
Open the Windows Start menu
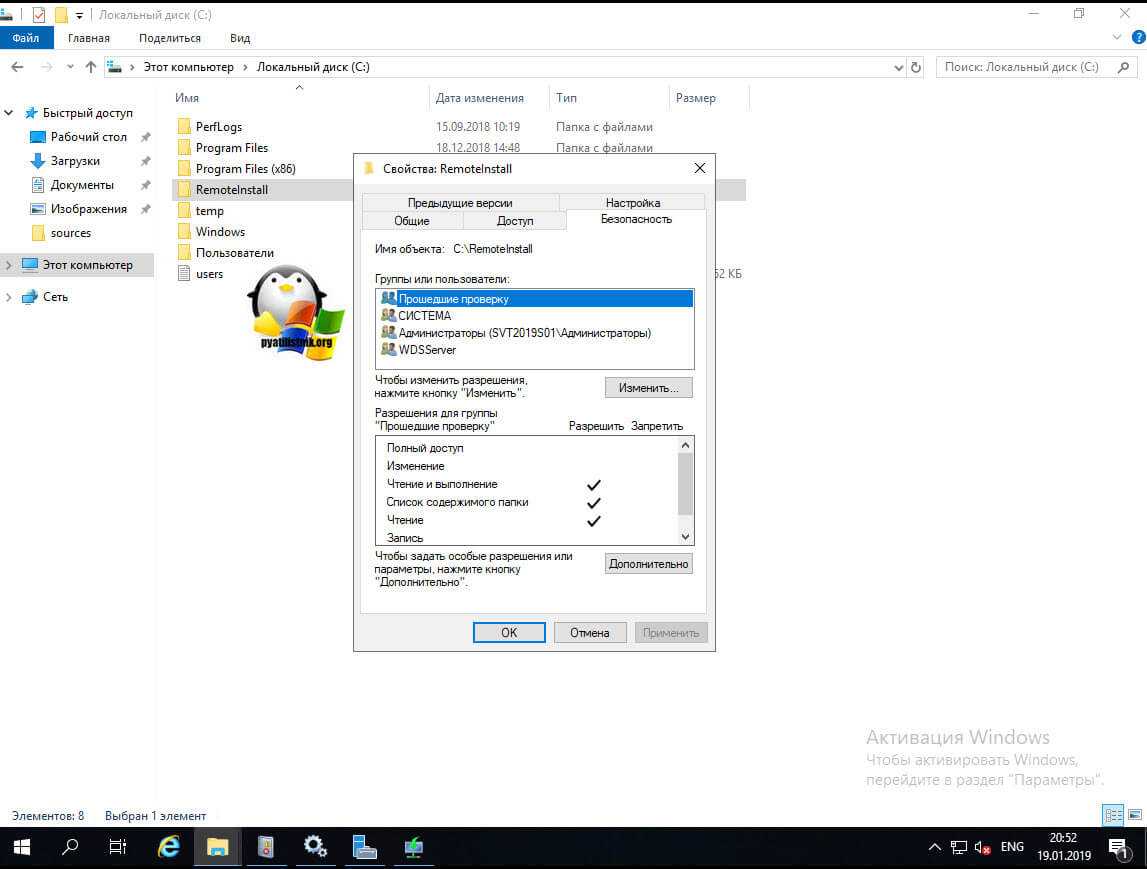[x=22, y=847]
